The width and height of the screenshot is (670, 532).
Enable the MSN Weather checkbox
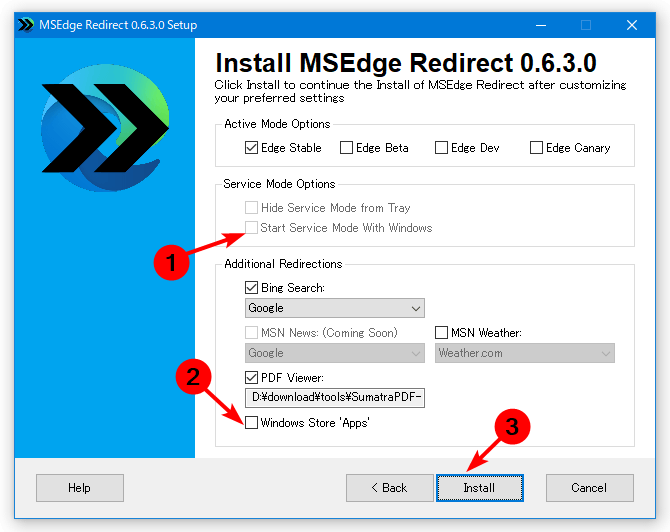[441, 332]
